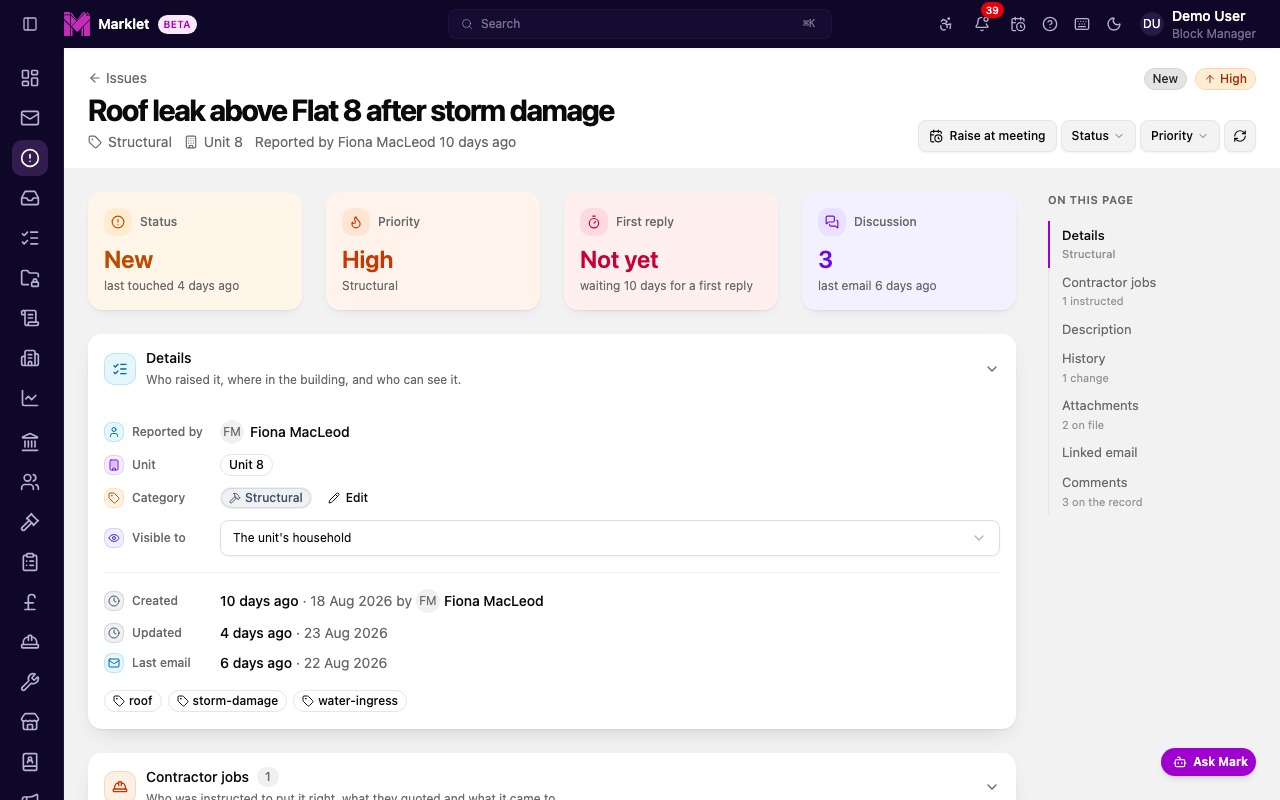Open the Status dropdown button
This screenshot has width=1280, height=800.
coord(1097,136)
